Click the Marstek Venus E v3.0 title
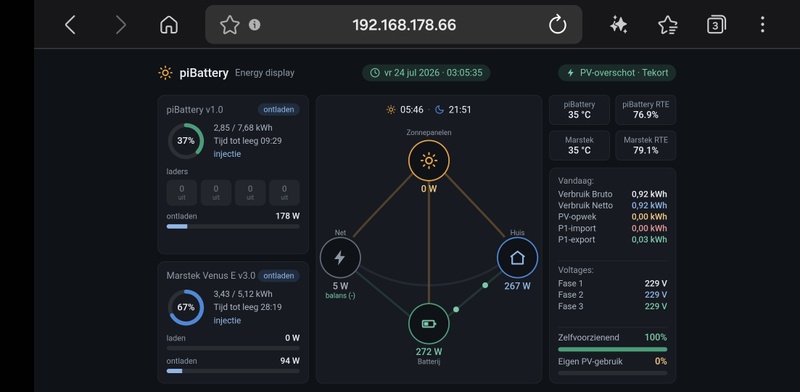 click(211, 276)
